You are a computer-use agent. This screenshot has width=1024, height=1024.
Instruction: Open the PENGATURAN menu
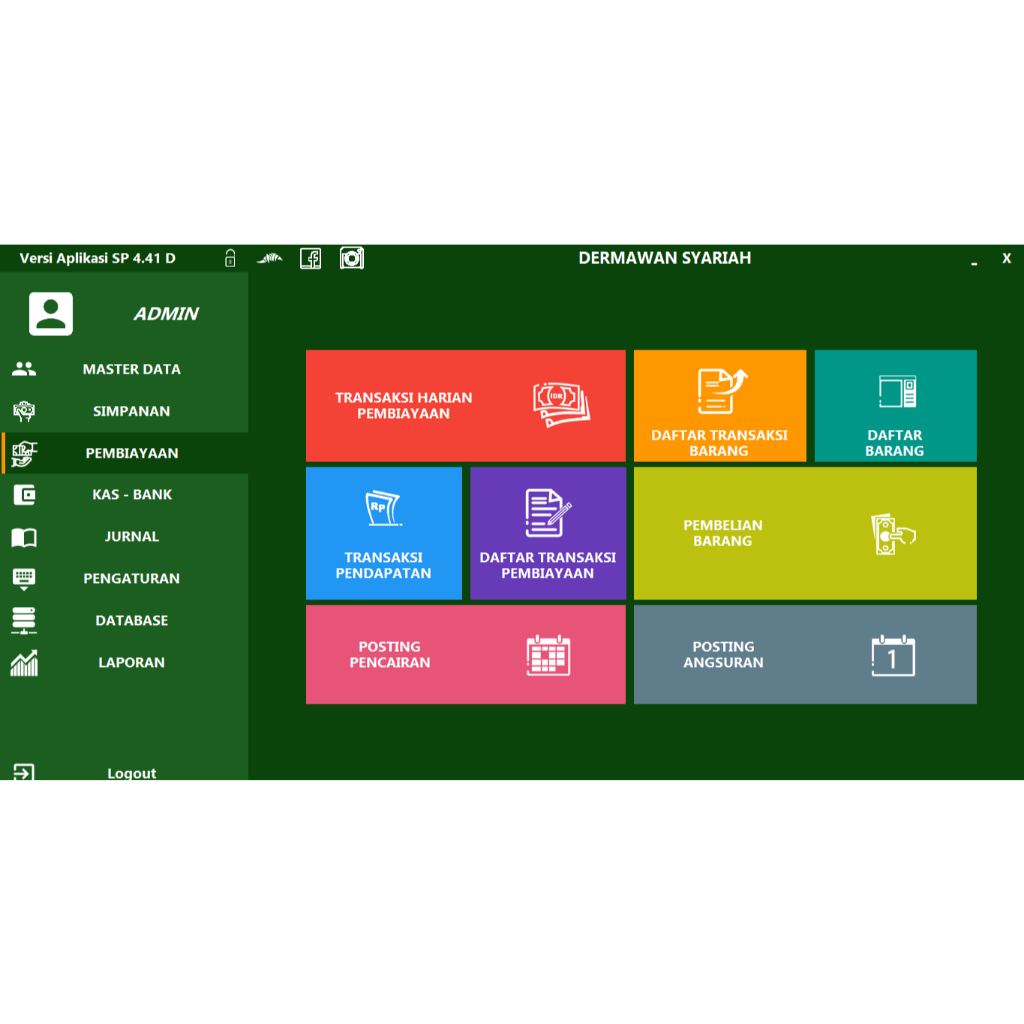pos(124,579)
